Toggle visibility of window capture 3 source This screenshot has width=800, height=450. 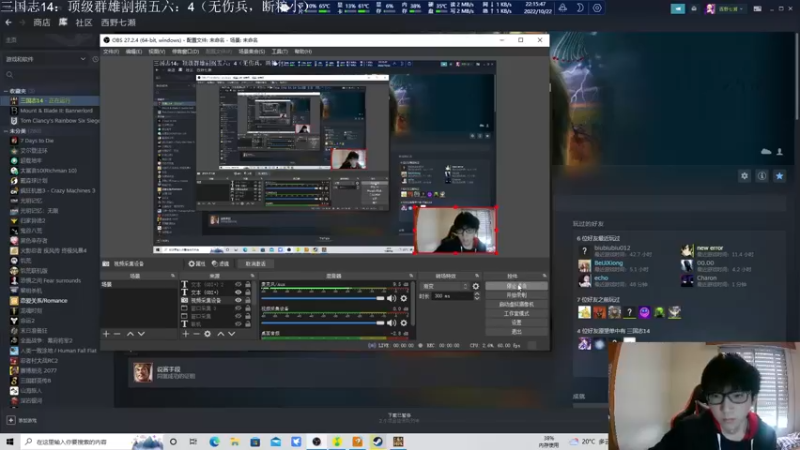coord(238,308)
